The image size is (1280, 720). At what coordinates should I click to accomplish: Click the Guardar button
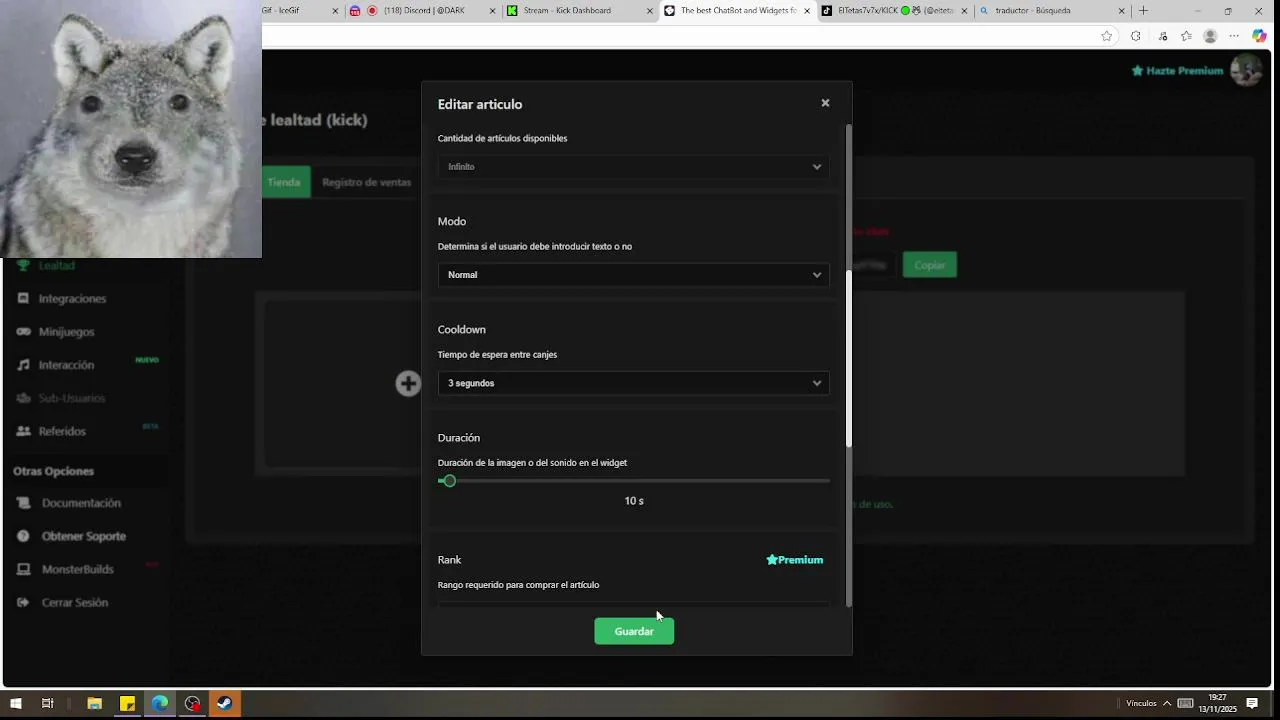pos(634,631)
